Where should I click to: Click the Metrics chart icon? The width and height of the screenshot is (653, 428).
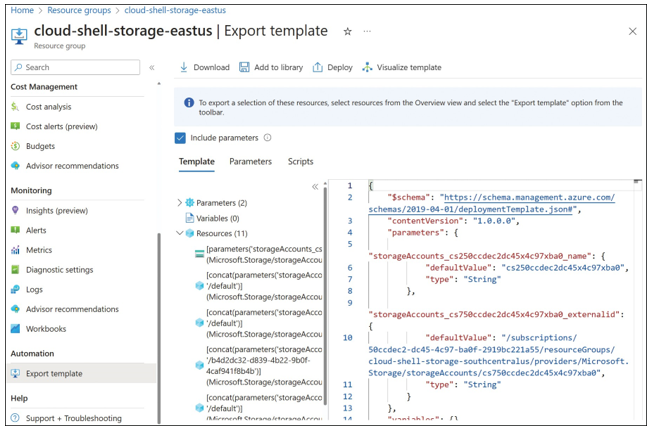[x=15, y=250]
